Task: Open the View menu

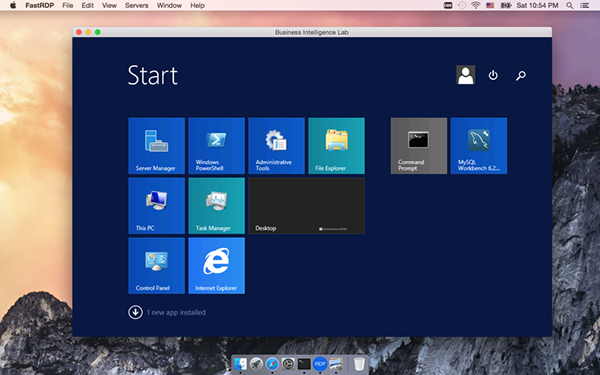Action: point(109,5)
